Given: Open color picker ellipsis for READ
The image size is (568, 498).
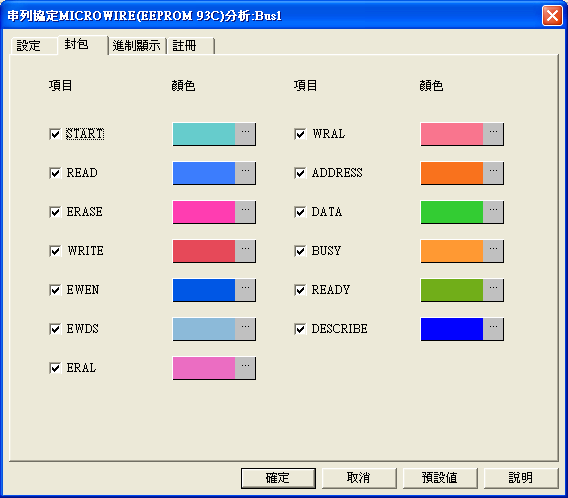Looking at the screenshot, I should click(x=245, y=173).
